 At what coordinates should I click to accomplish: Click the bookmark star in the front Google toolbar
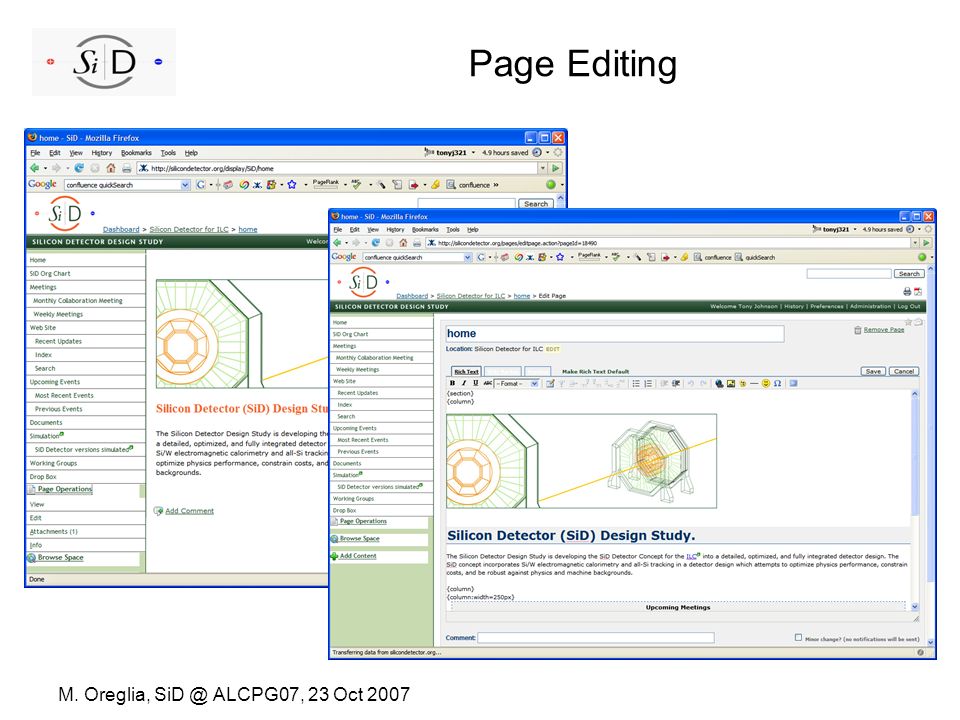pyautogui.click(x=560, y=257)
